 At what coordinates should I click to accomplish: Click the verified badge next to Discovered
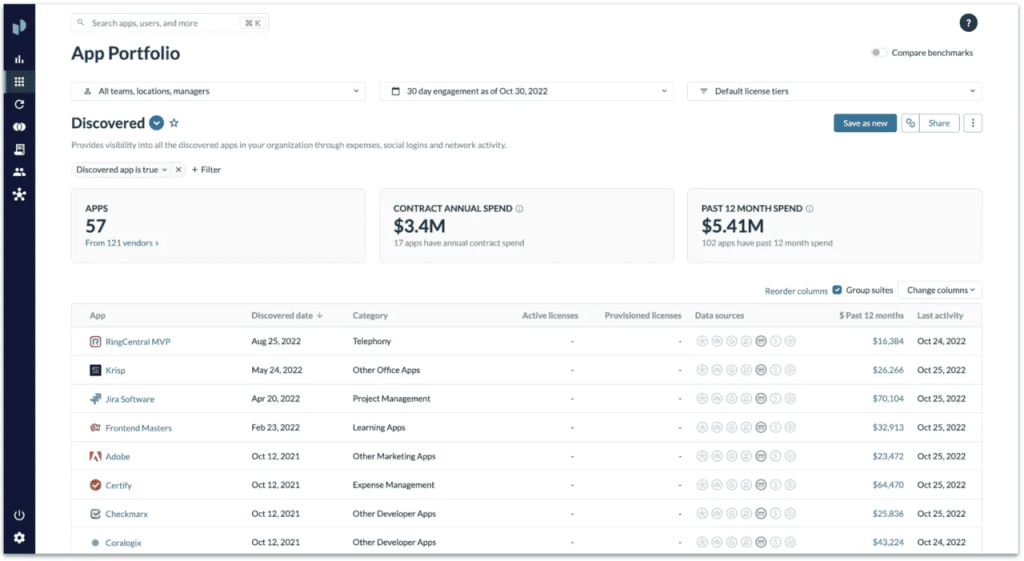[x=157, y=123]
